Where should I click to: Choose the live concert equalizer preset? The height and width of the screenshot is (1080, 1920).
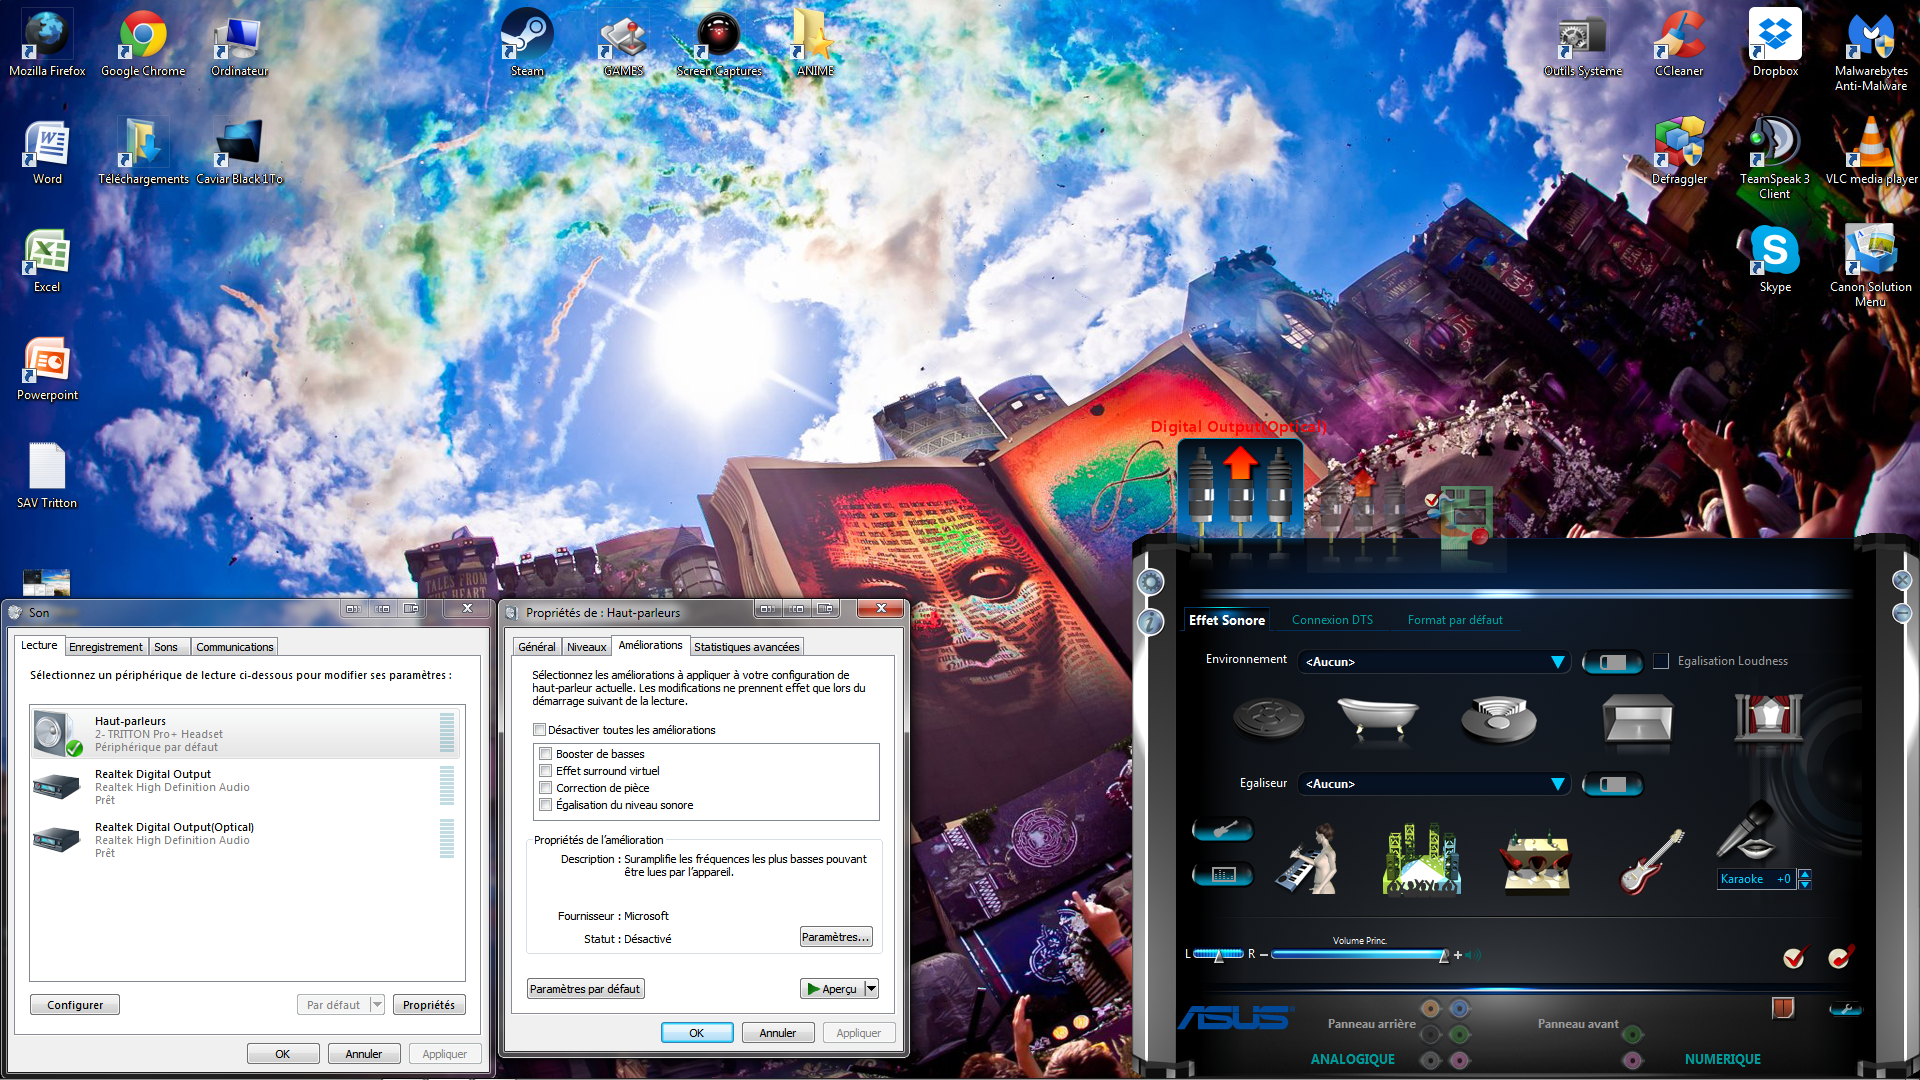[x=1421, y=860]
